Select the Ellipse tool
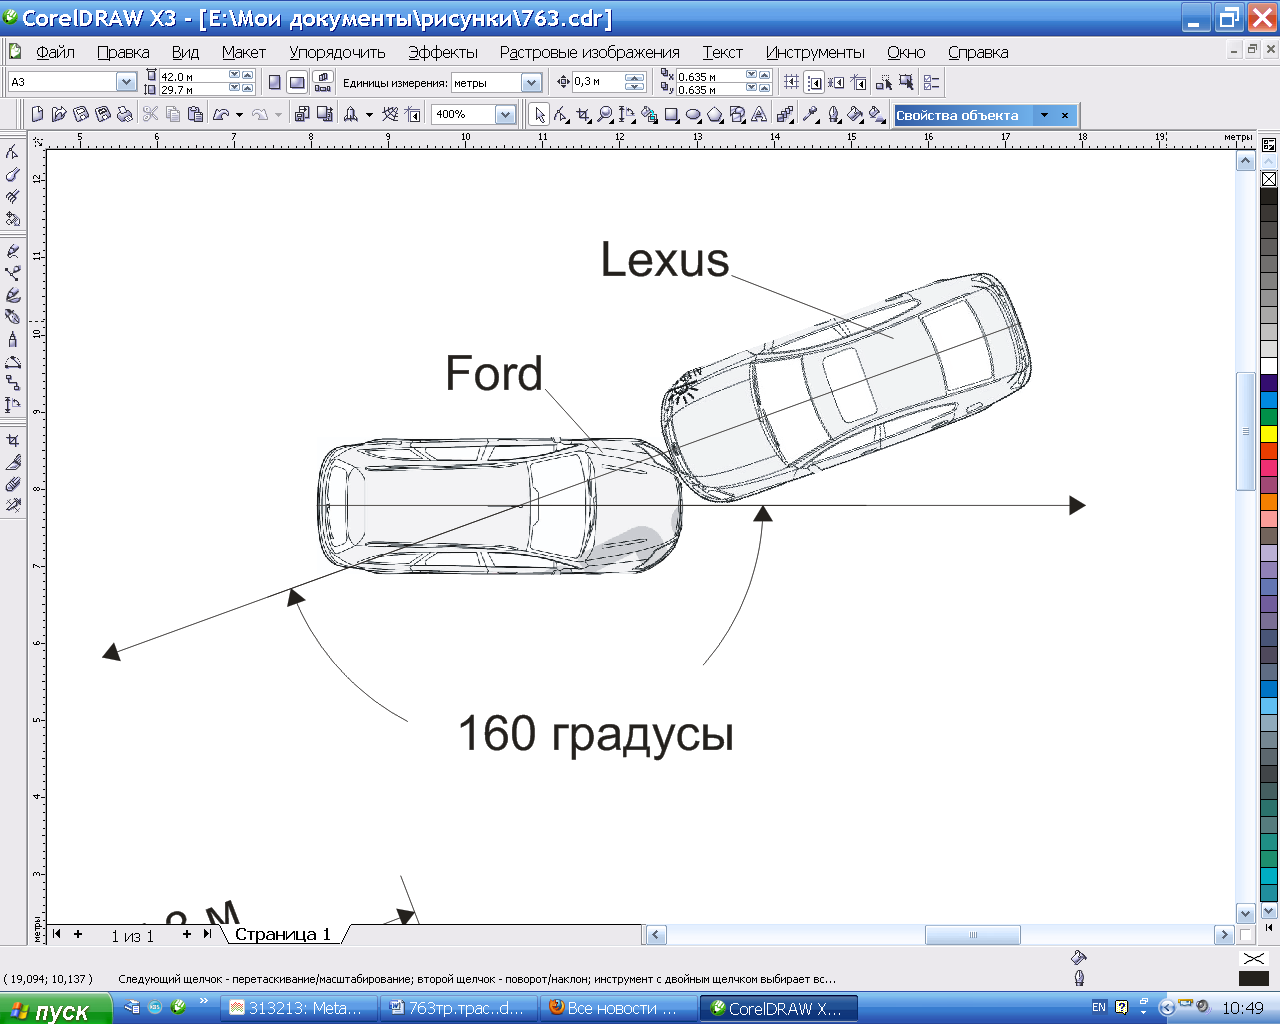The image size is (1280, 1024). pos(693,115)
